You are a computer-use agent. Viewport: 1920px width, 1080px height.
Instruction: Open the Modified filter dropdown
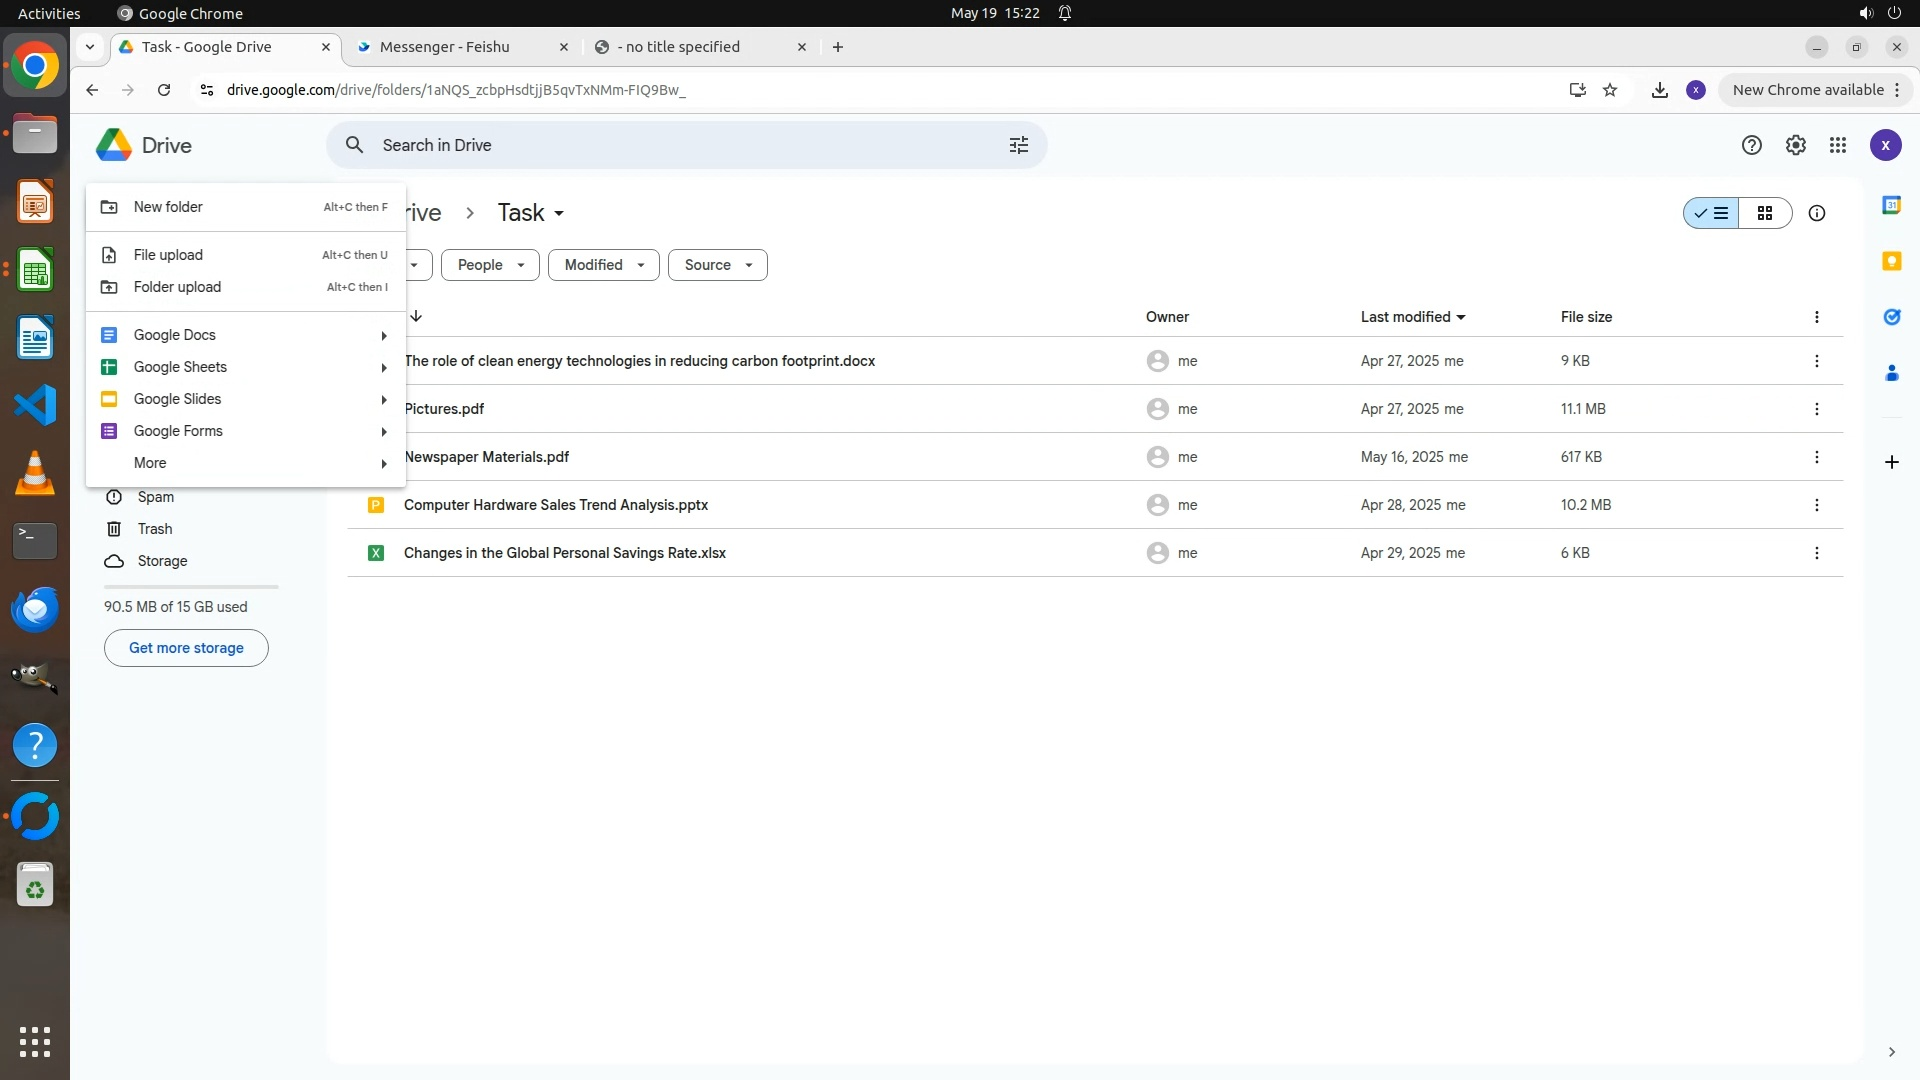tap(603, 265)
